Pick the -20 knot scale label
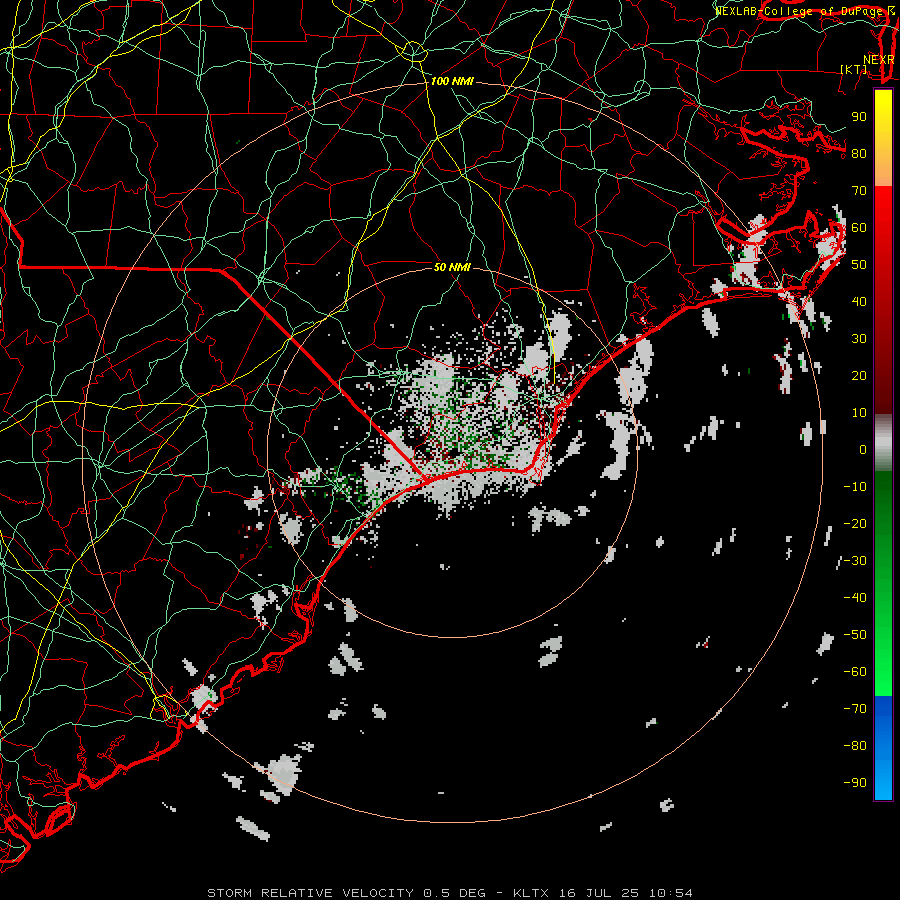This screenshot has height=900, width=900. [855, 524]
